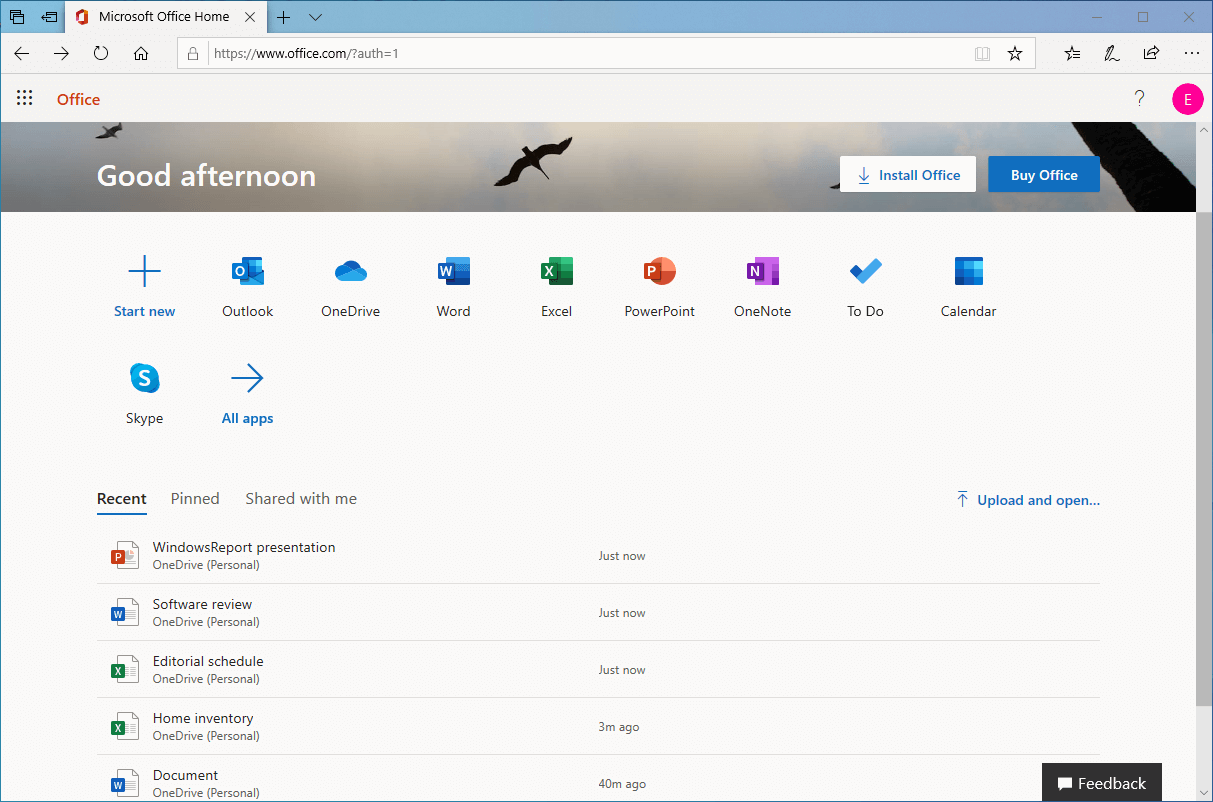
Task: Open the Feedback button
Action: 1102,783
